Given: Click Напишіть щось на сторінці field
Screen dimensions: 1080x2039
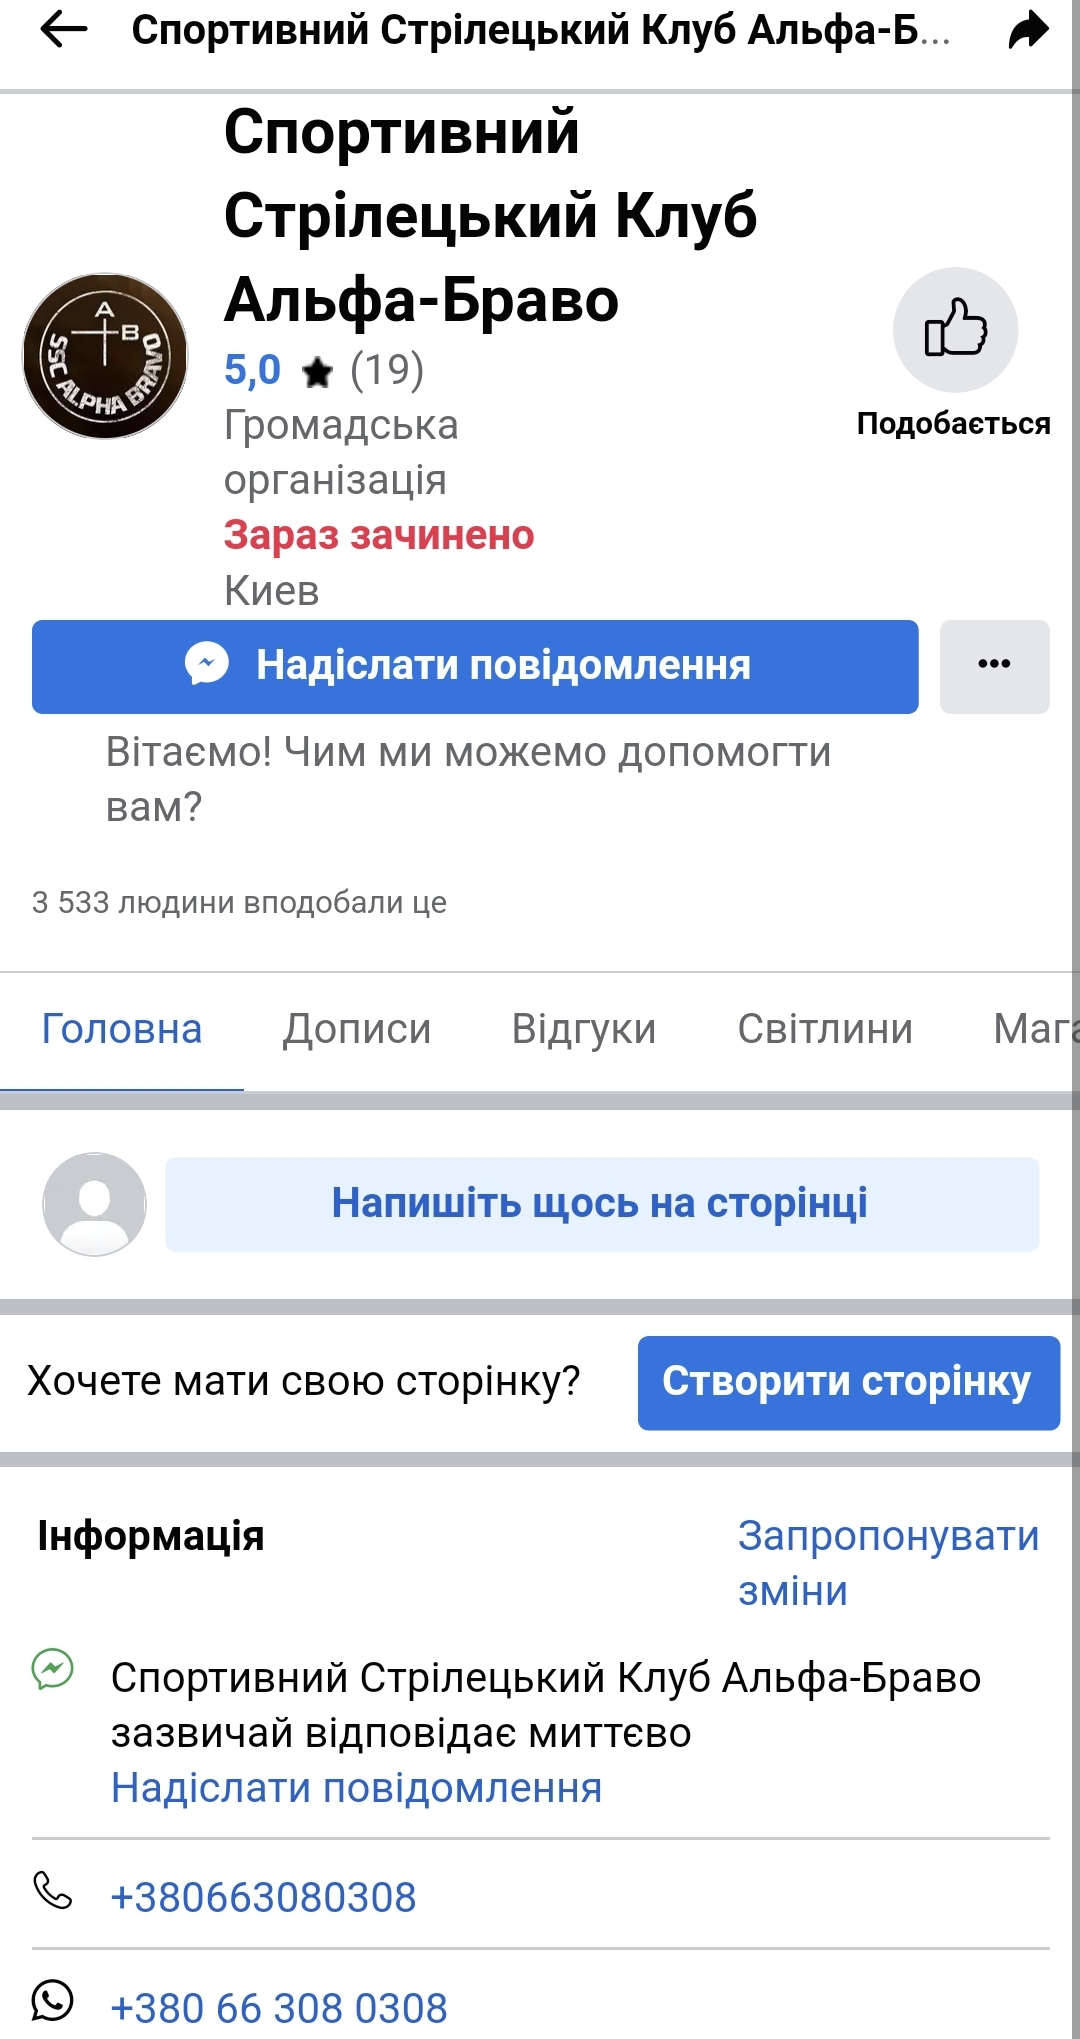Looking at the screenshot, I should [x=602, y=1204].
